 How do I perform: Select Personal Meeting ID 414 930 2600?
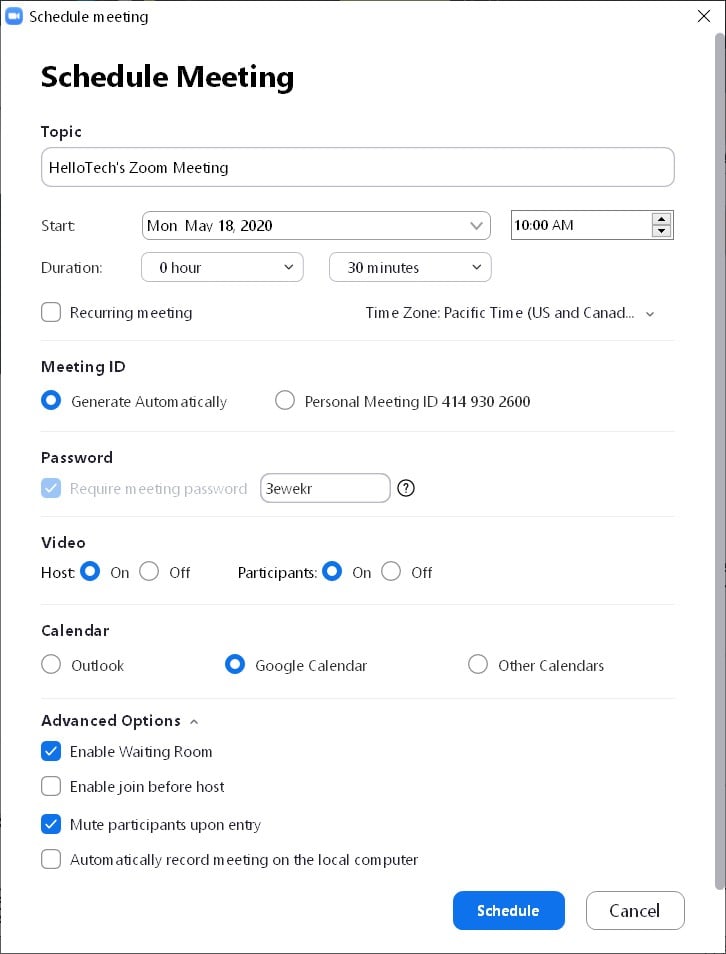click(x=285, y=399)
